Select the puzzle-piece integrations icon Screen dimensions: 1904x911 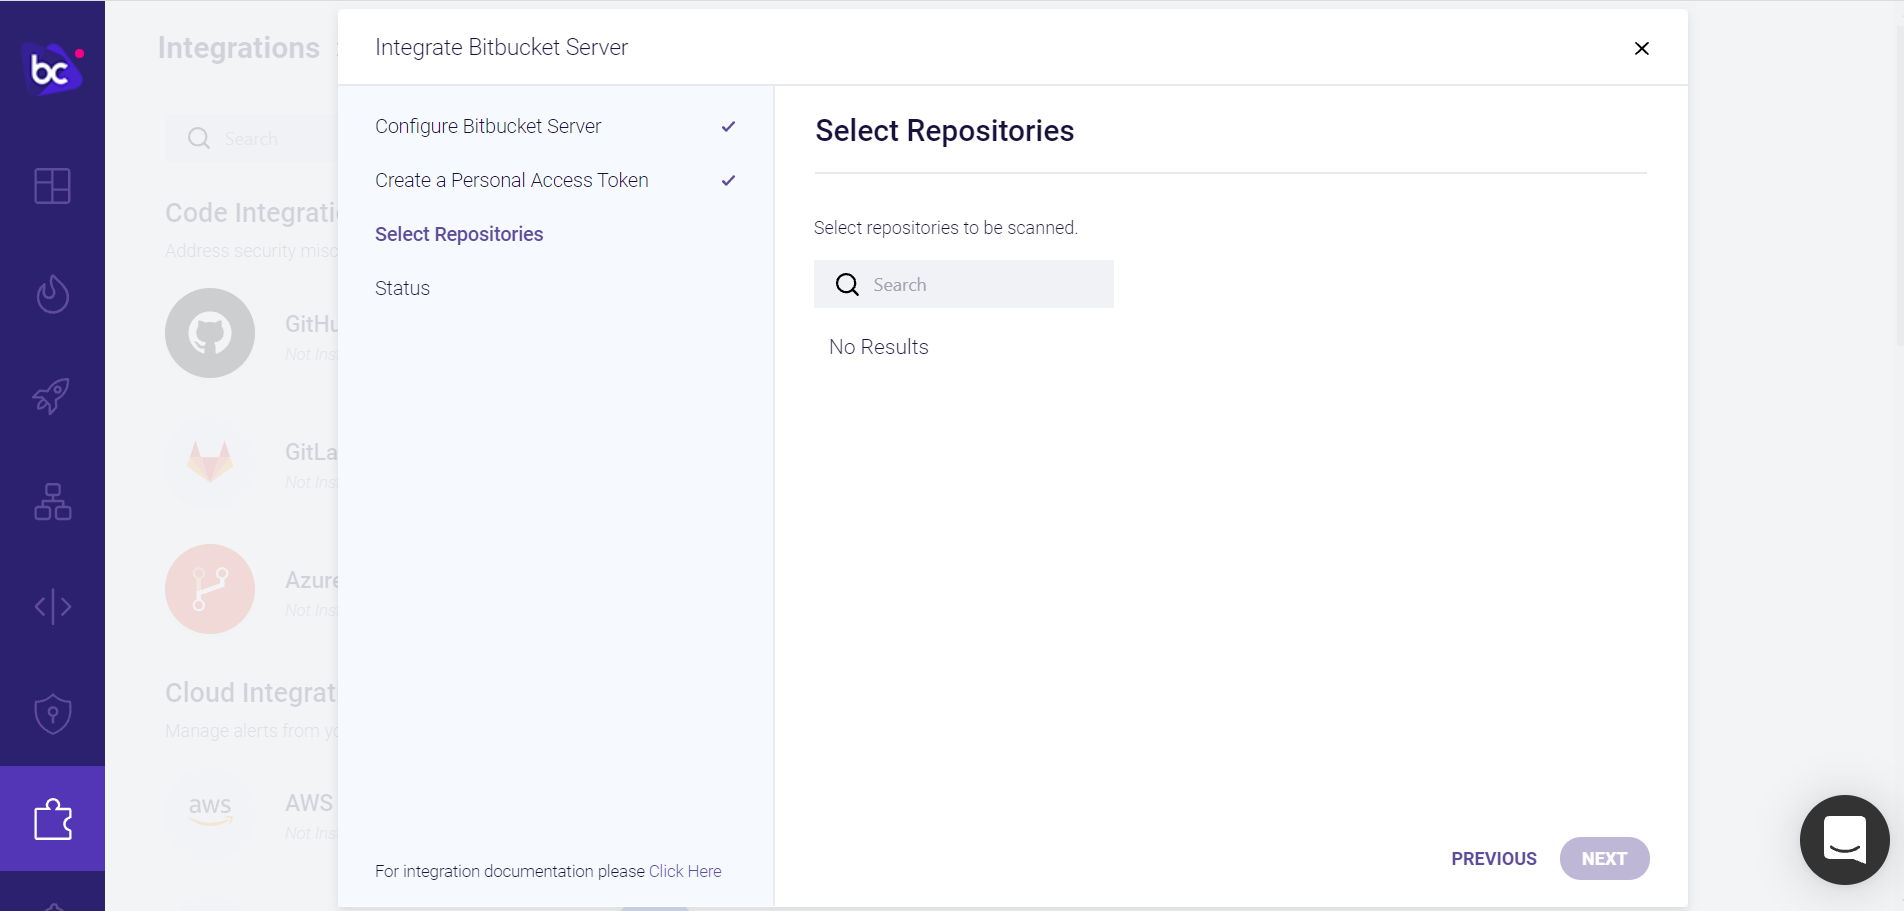coord(52,820)
